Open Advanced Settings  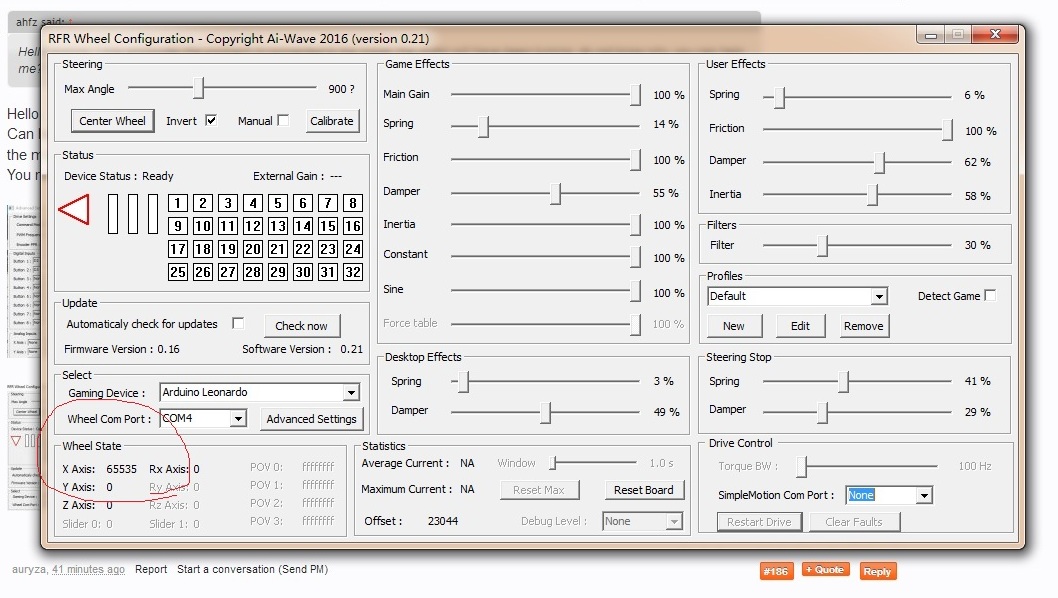tap(311, 419)
